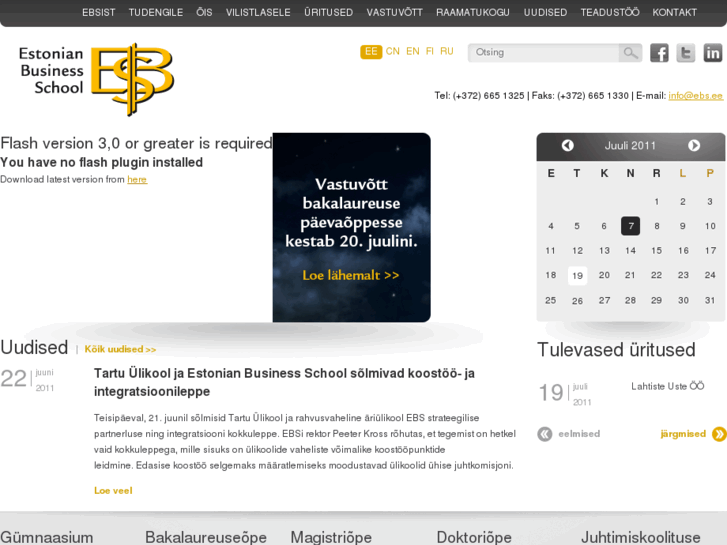The width and height of the screenshot is (727, 545).
Task: Open the Tartu Ülikool news headline
Action: point(284,382)
